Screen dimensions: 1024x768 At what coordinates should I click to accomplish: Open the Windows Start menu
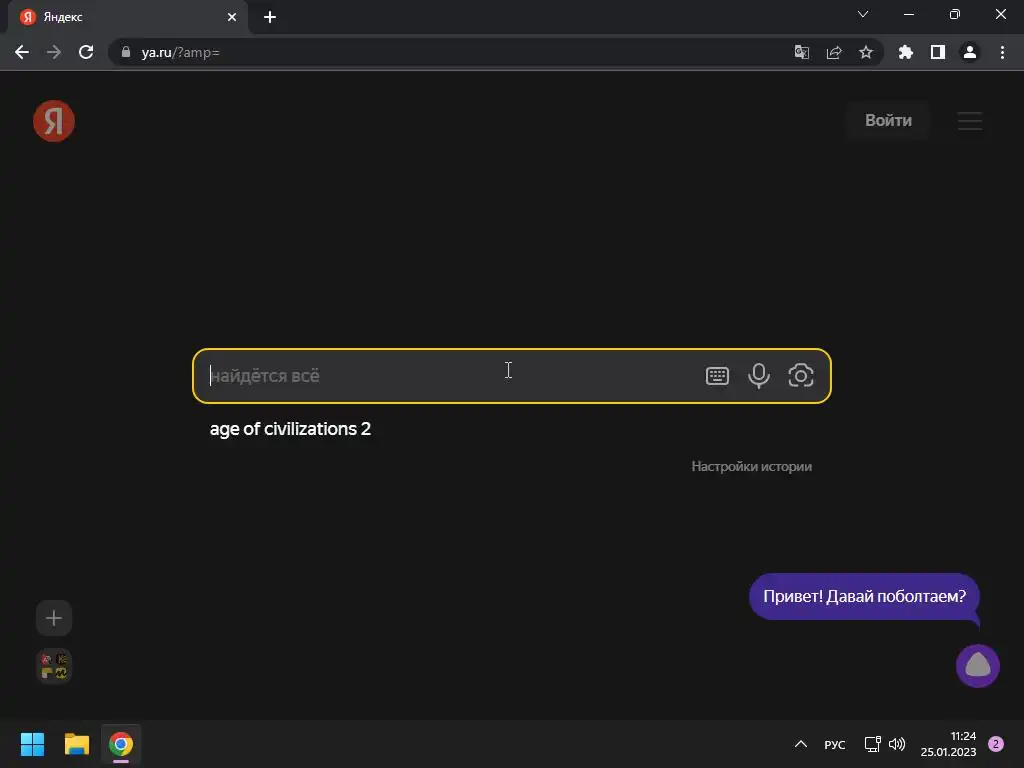[x=32, y=744]
